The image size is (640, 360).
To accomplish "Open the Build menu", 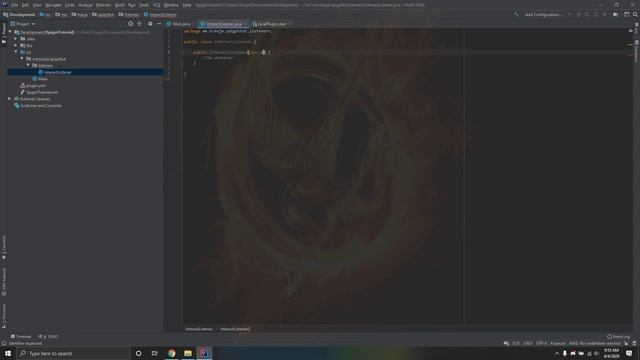I will [120, 5].
